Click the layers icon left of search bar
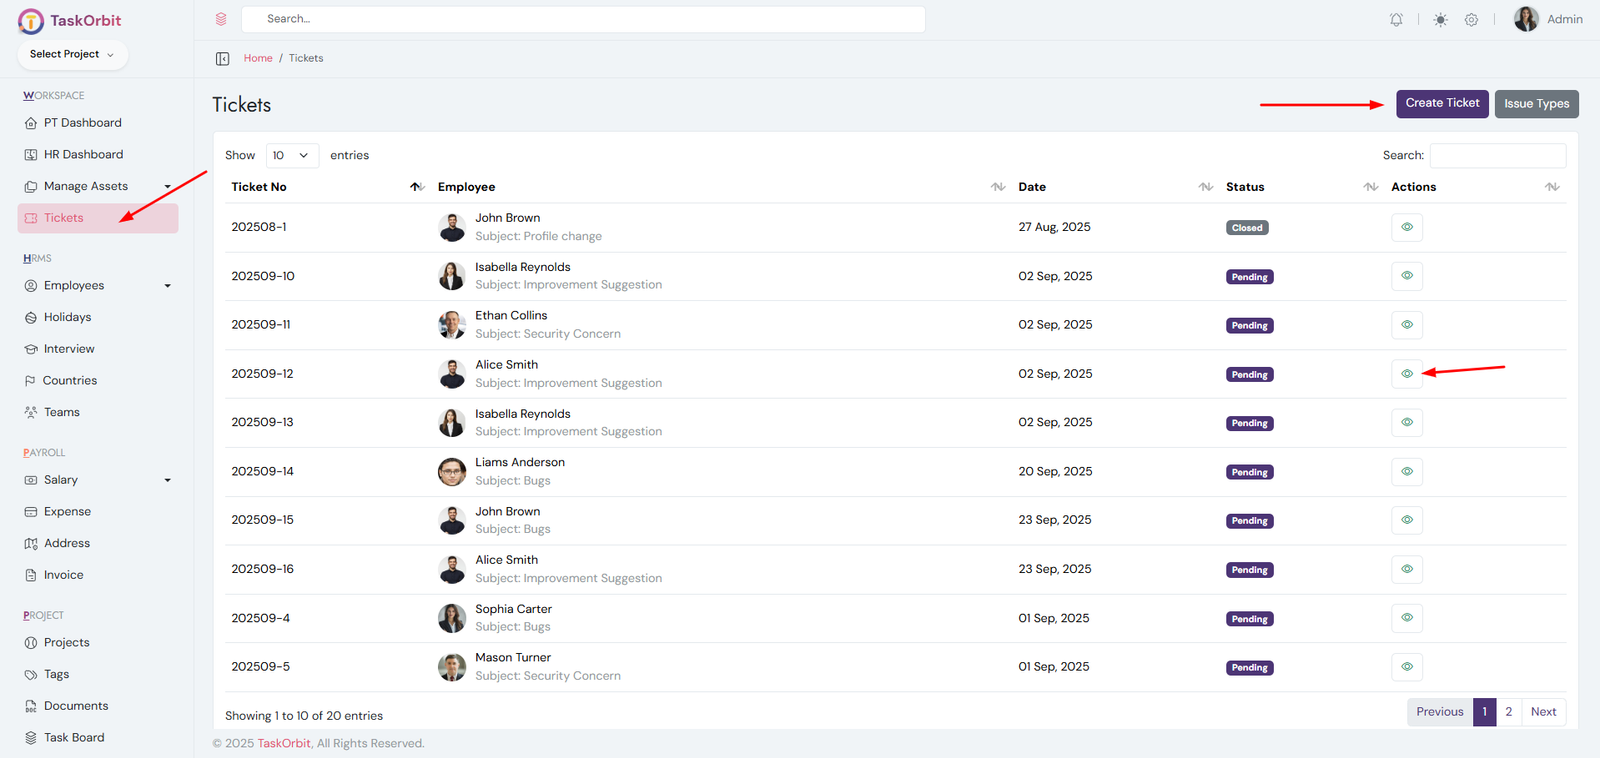1600x758 pixels. coord(221,19)
